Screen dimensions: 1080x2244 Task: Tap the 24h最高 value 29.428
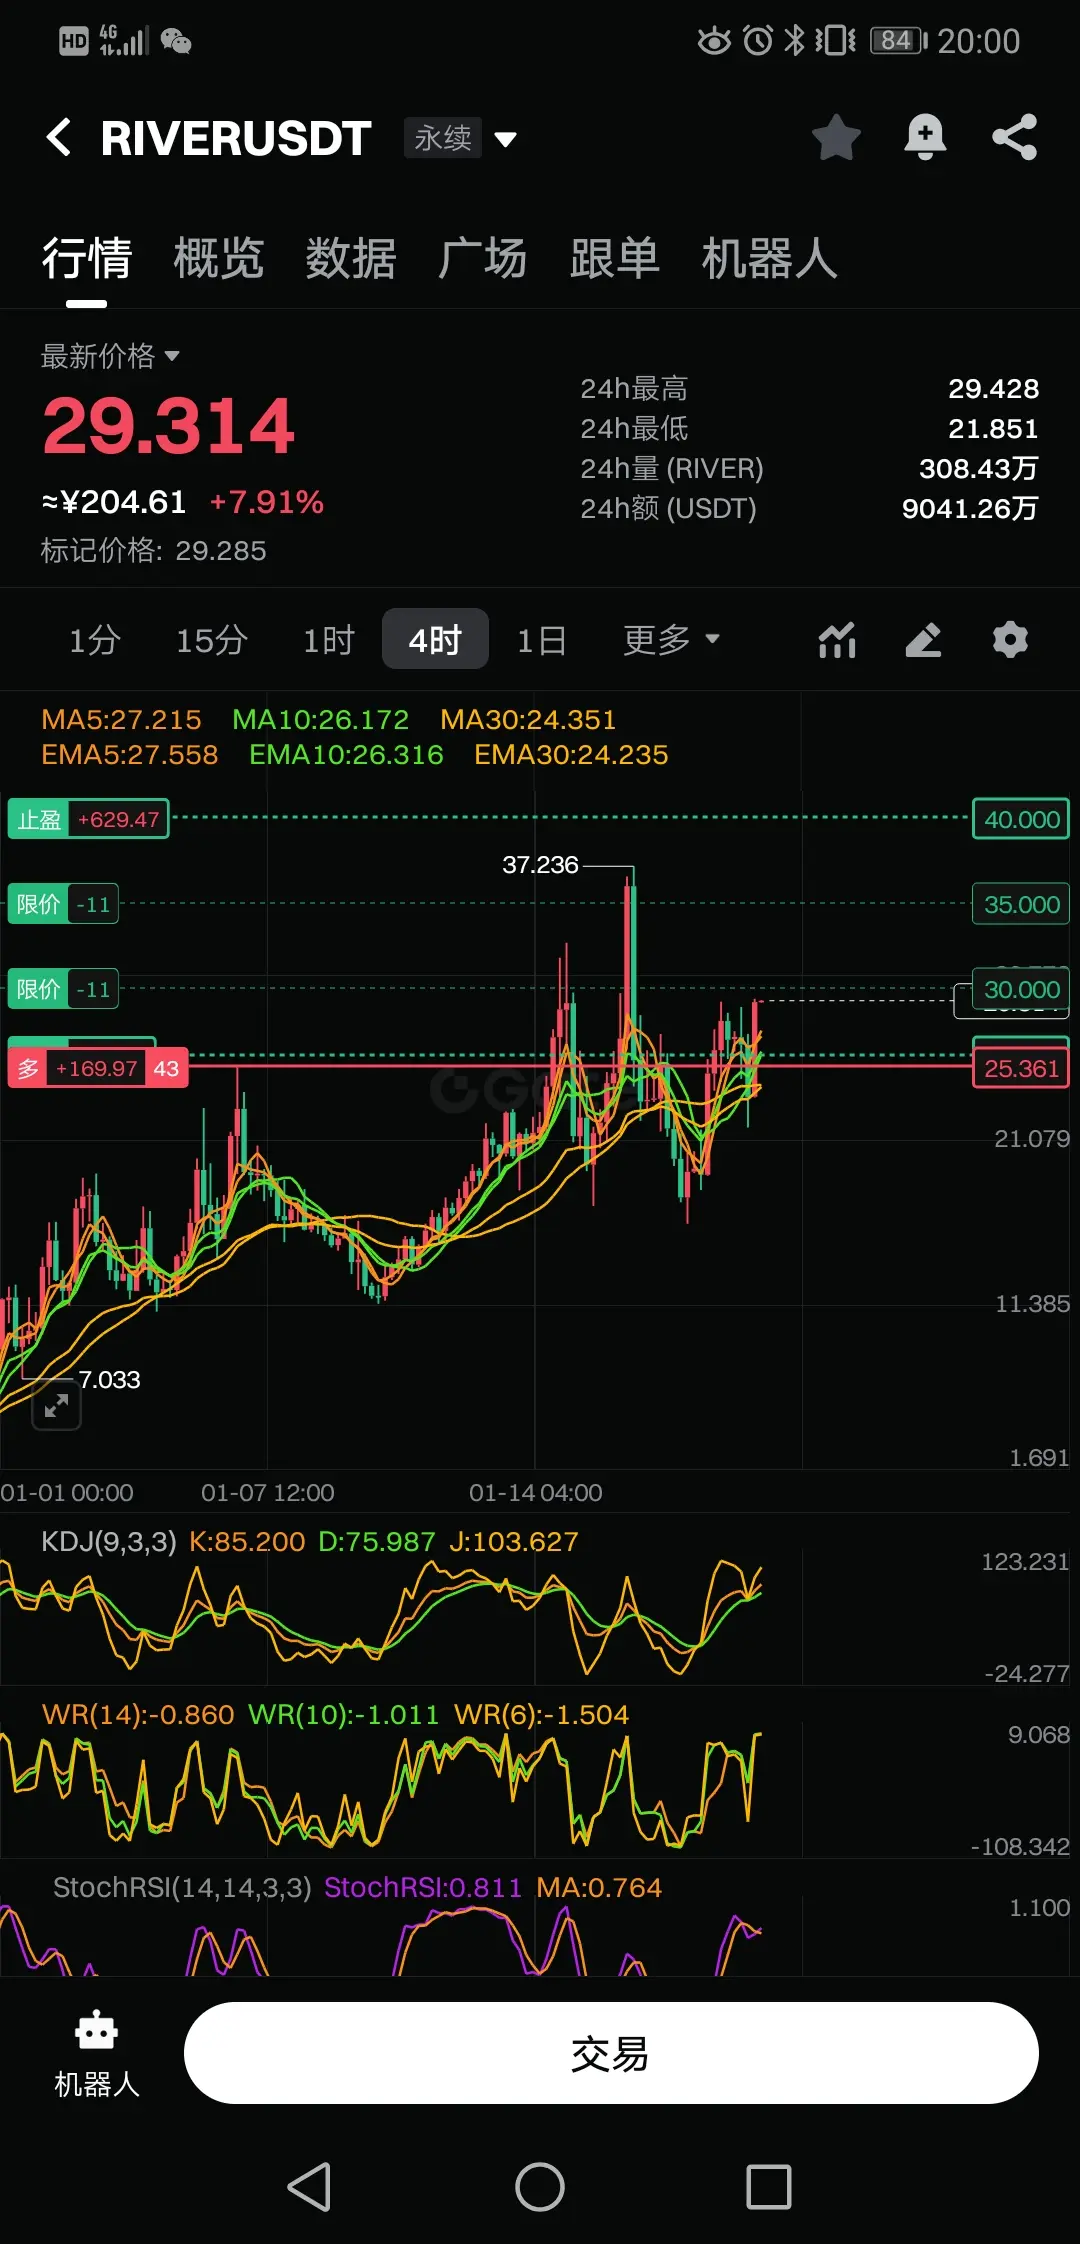[993, 388]
